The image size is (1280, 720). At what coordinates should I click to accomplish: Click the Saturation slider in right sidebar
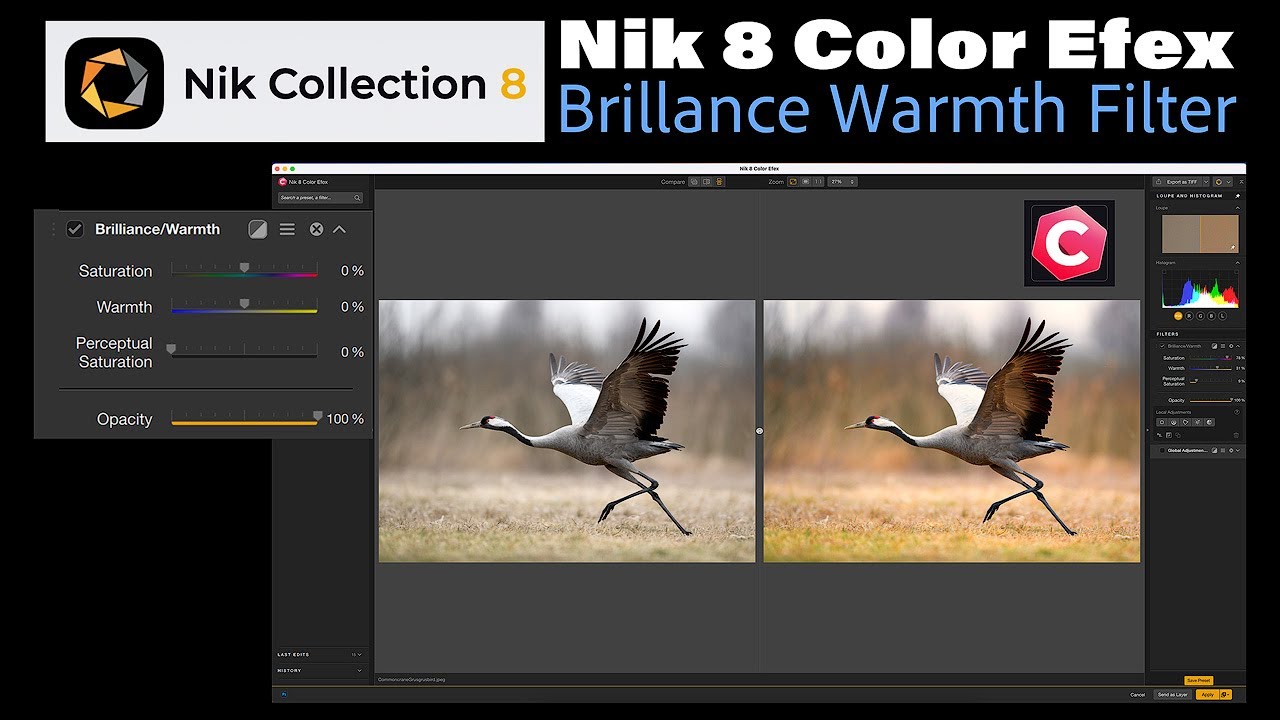coord(1211,358)
